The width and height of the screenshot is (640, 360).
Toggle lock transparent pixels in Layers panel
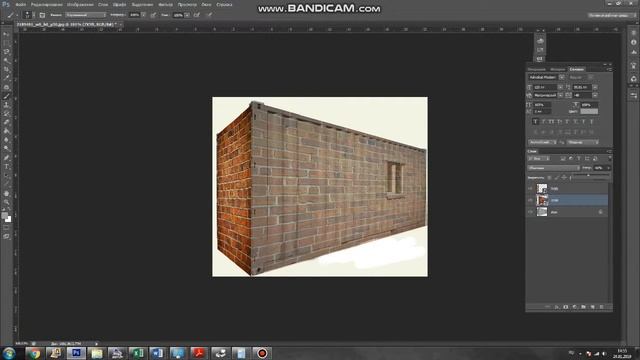tap(549, 178)
